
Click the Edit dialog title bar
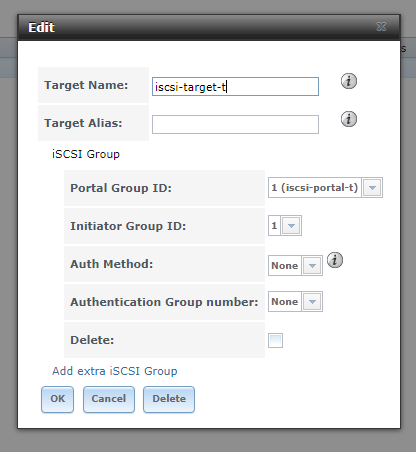(x=209, y=27)
